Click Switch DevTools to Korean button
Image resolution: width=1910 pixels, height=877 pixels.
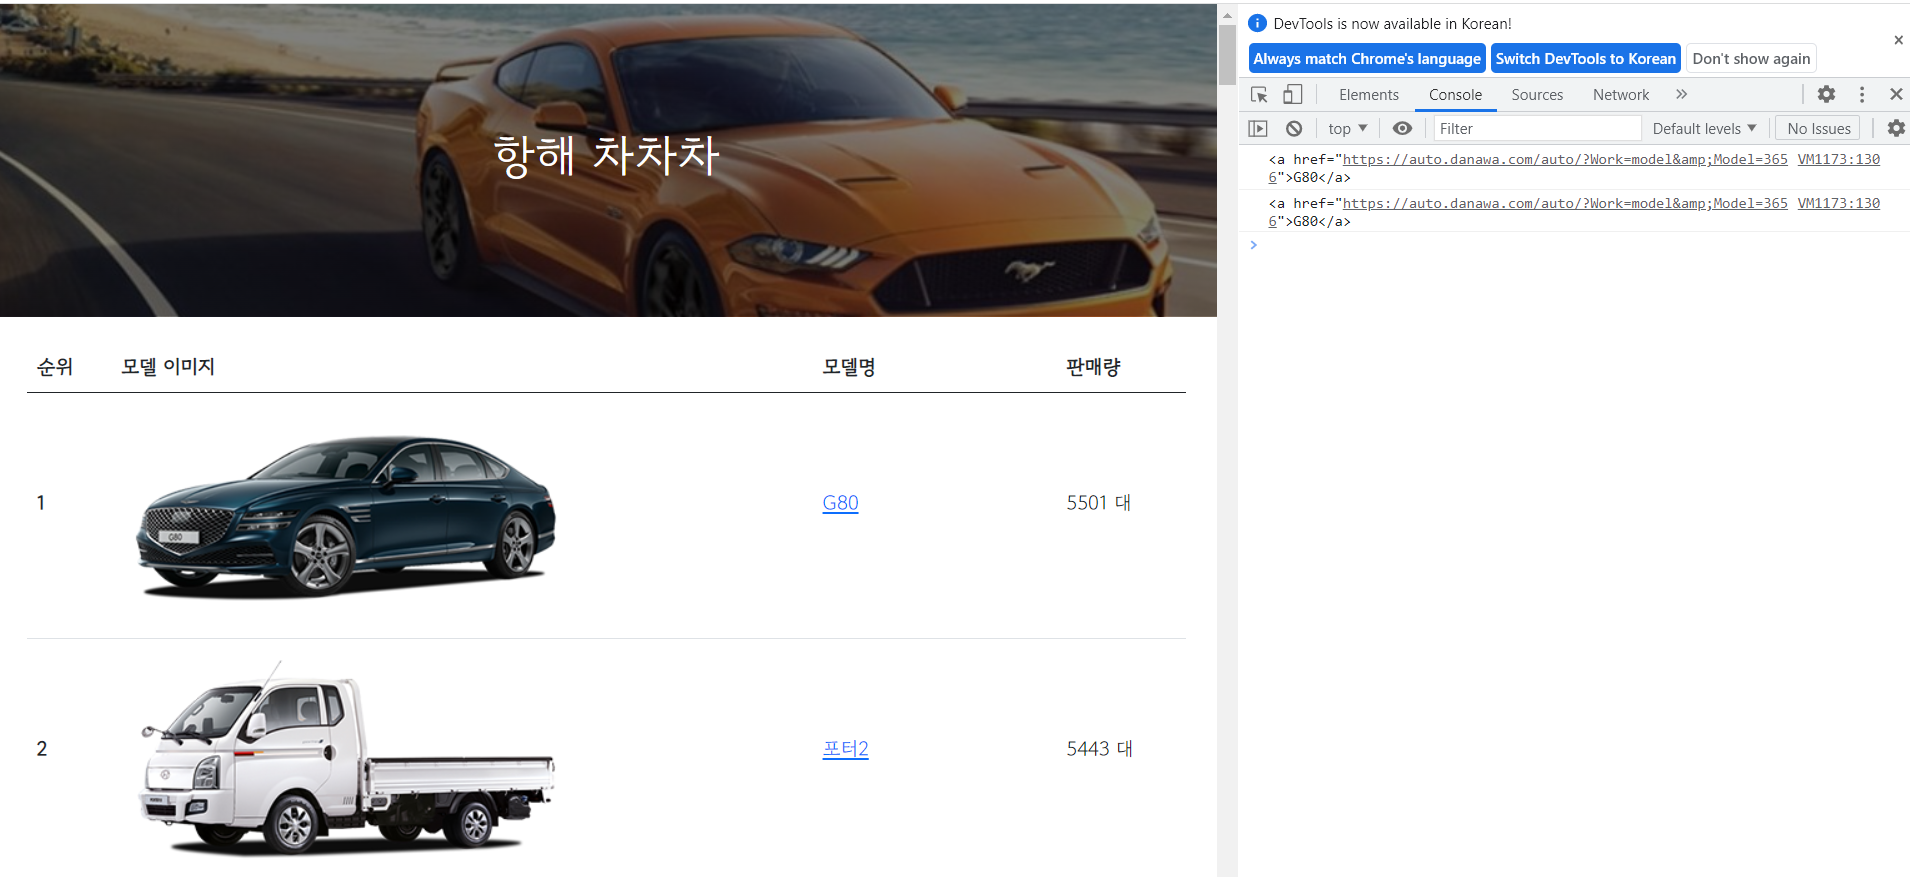[1585, 58]
